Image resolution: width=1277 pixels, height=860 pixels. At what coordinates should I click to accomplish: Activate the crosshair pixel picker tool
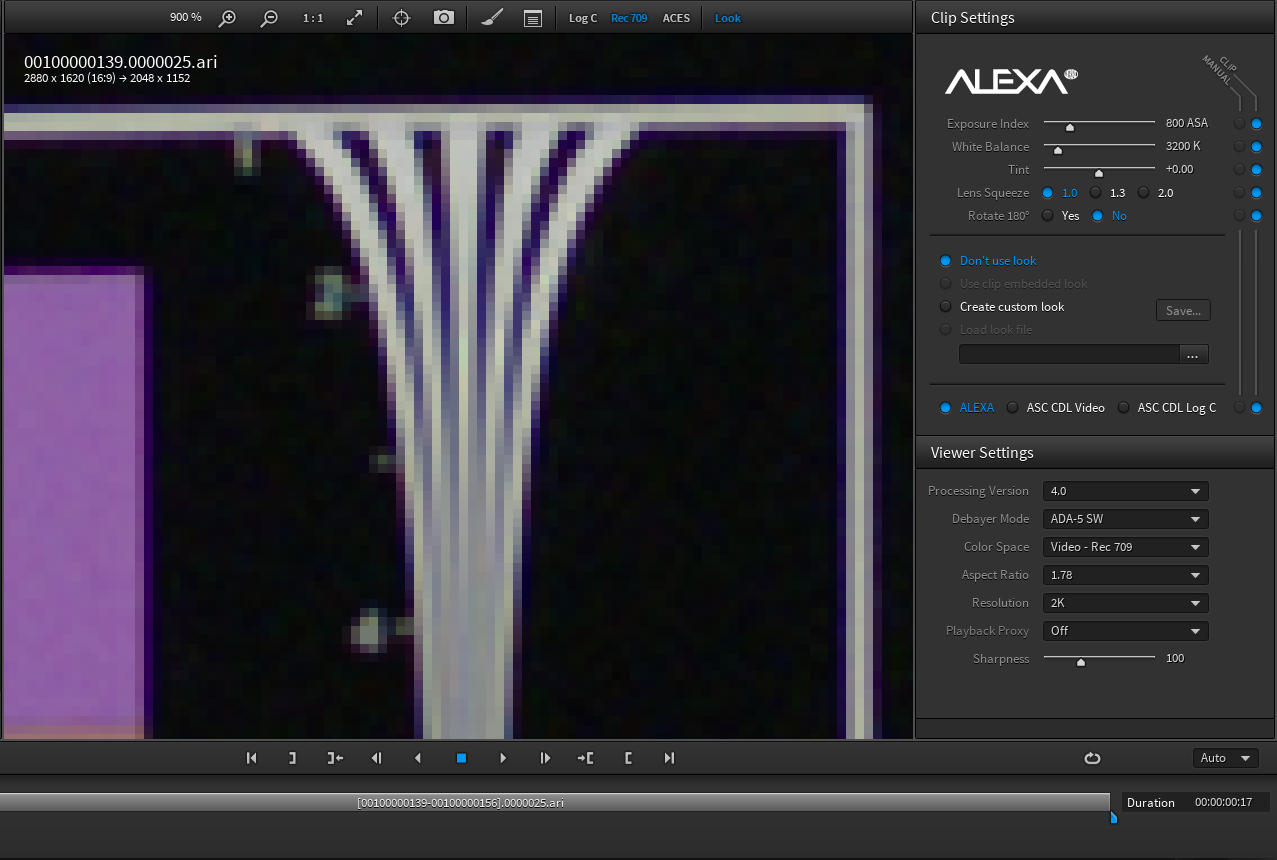[x=401, y=18]
